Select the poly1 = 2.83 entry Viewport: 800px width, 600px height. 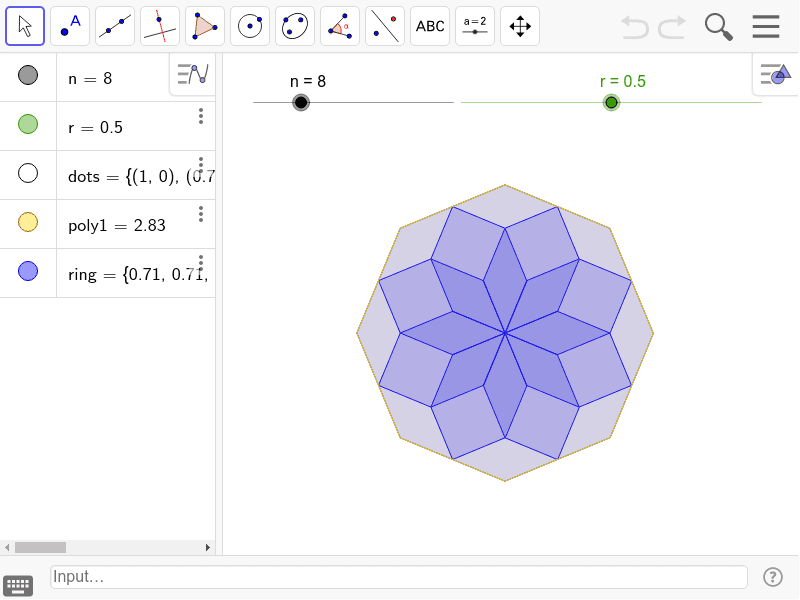pyautogui.click(x=117, y=226)
